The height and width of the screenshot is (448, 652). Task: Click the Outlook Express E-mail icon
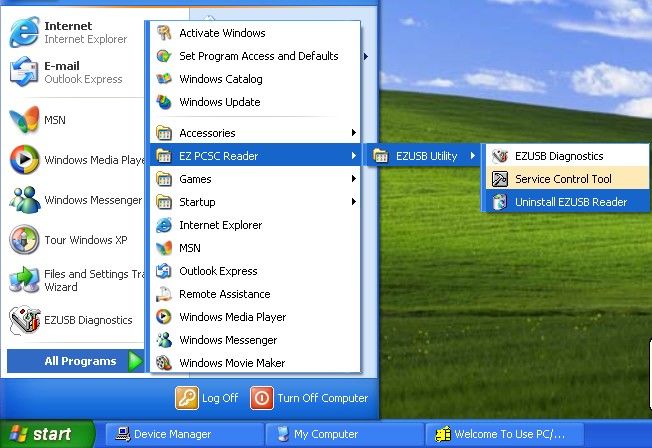pyautogui.click(x=24, y=72)
